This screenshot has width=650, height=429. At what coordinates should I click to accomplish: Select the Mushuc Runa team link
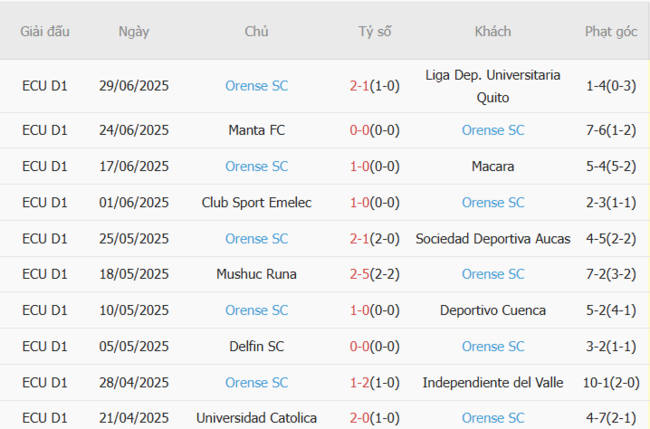click(x=256, y=274)
